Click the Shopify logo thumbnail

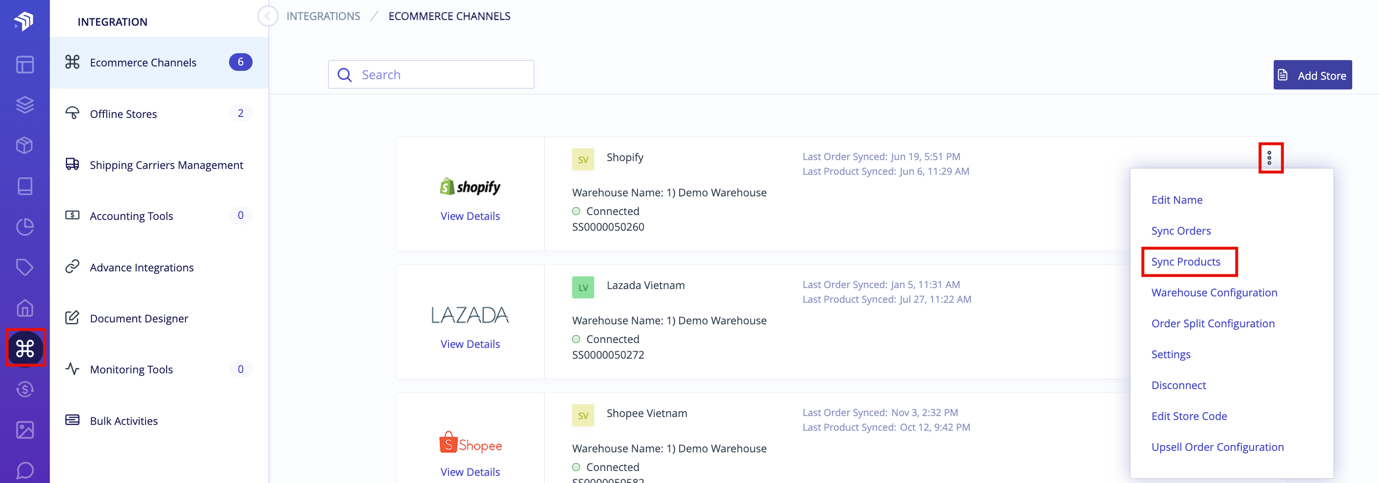pos(470,187)
